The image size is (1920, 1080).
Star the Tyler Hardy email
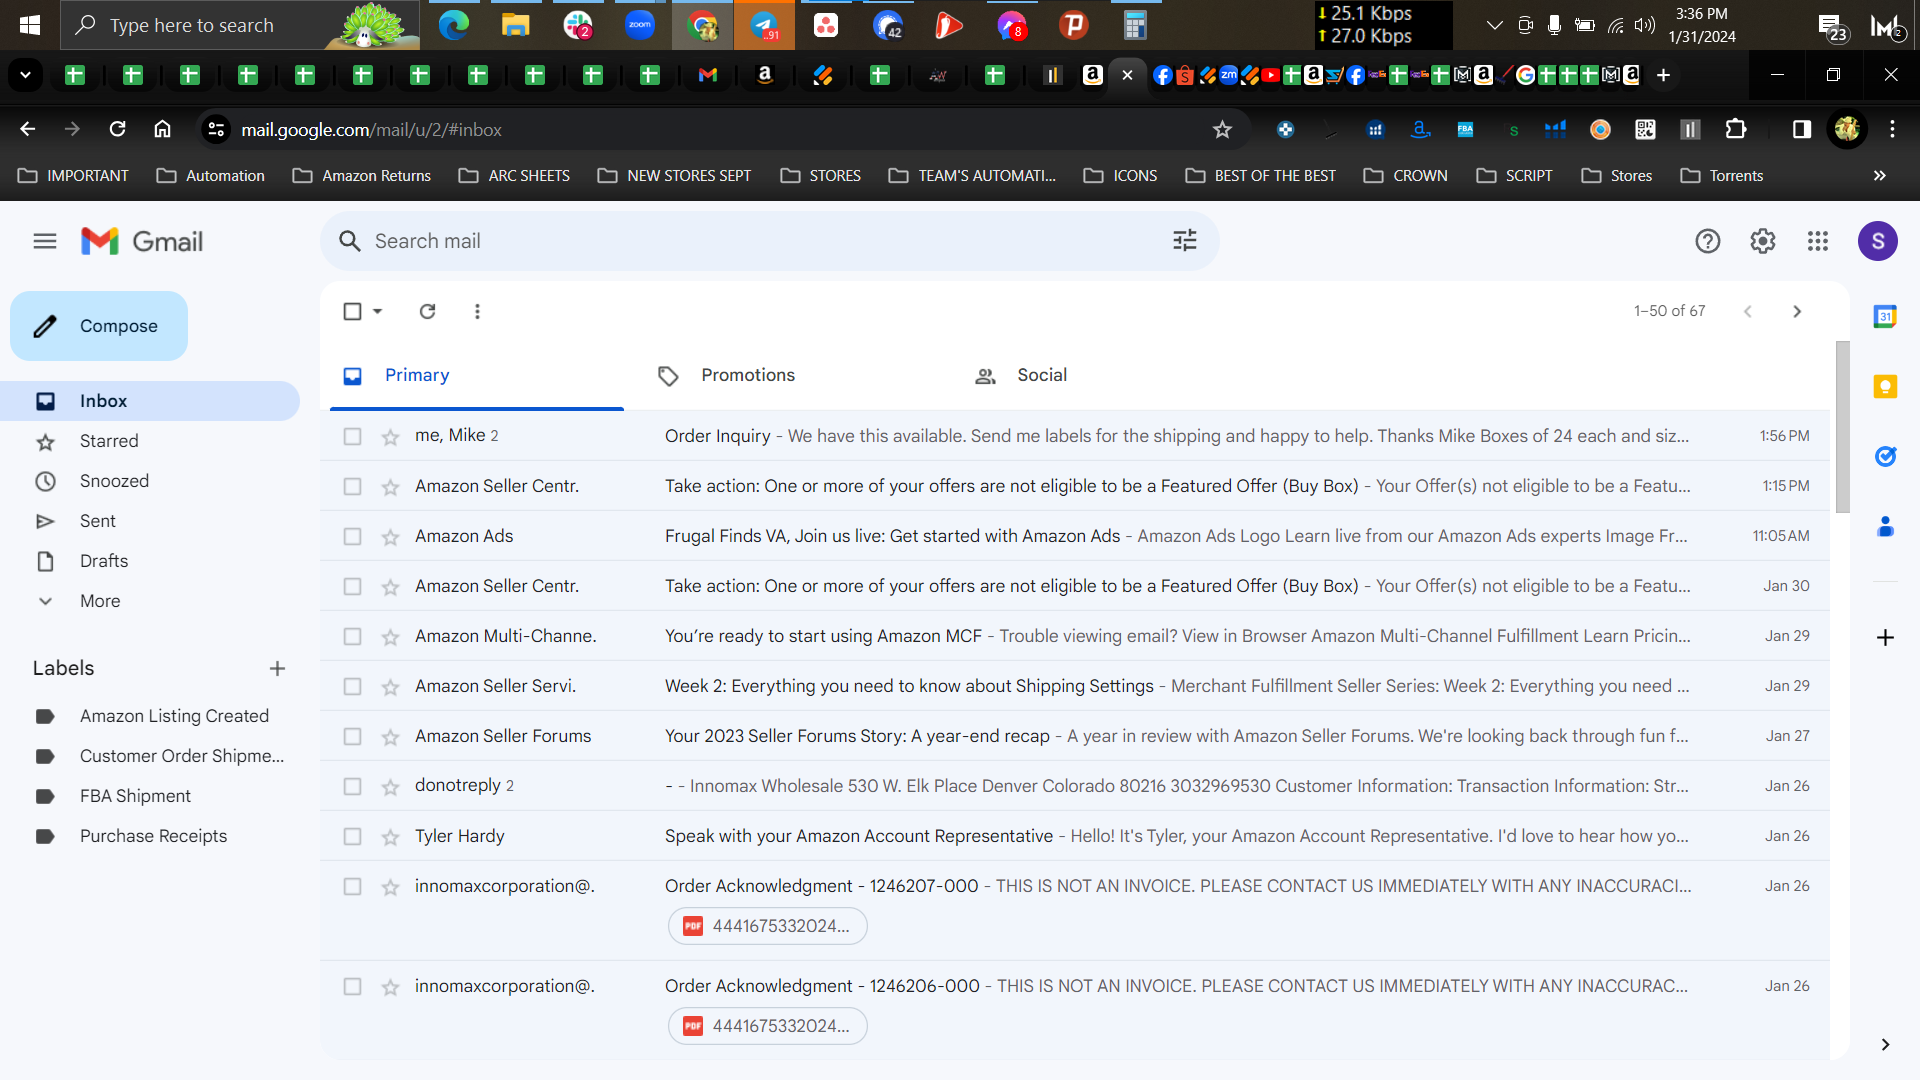[x=390, y=837]
